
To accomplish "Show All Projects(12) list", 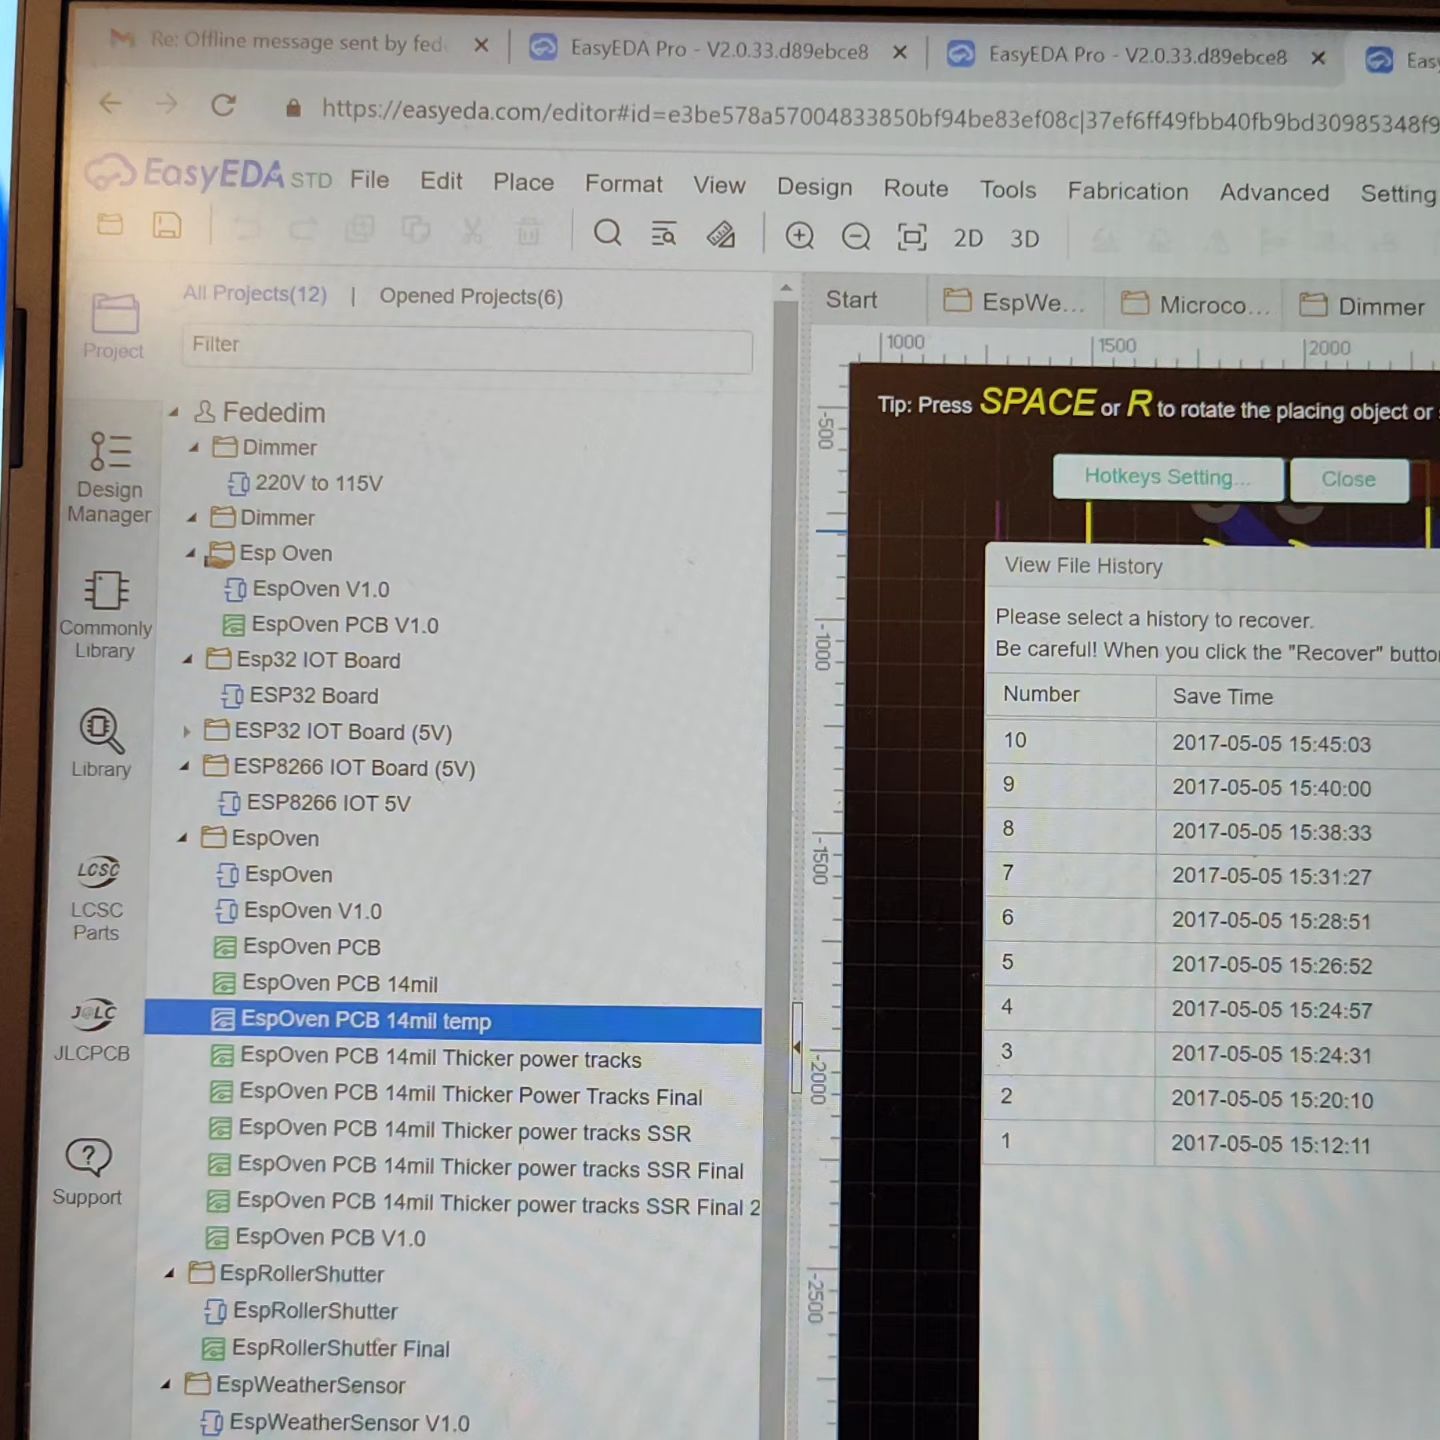I will click(x=255, y=294).
